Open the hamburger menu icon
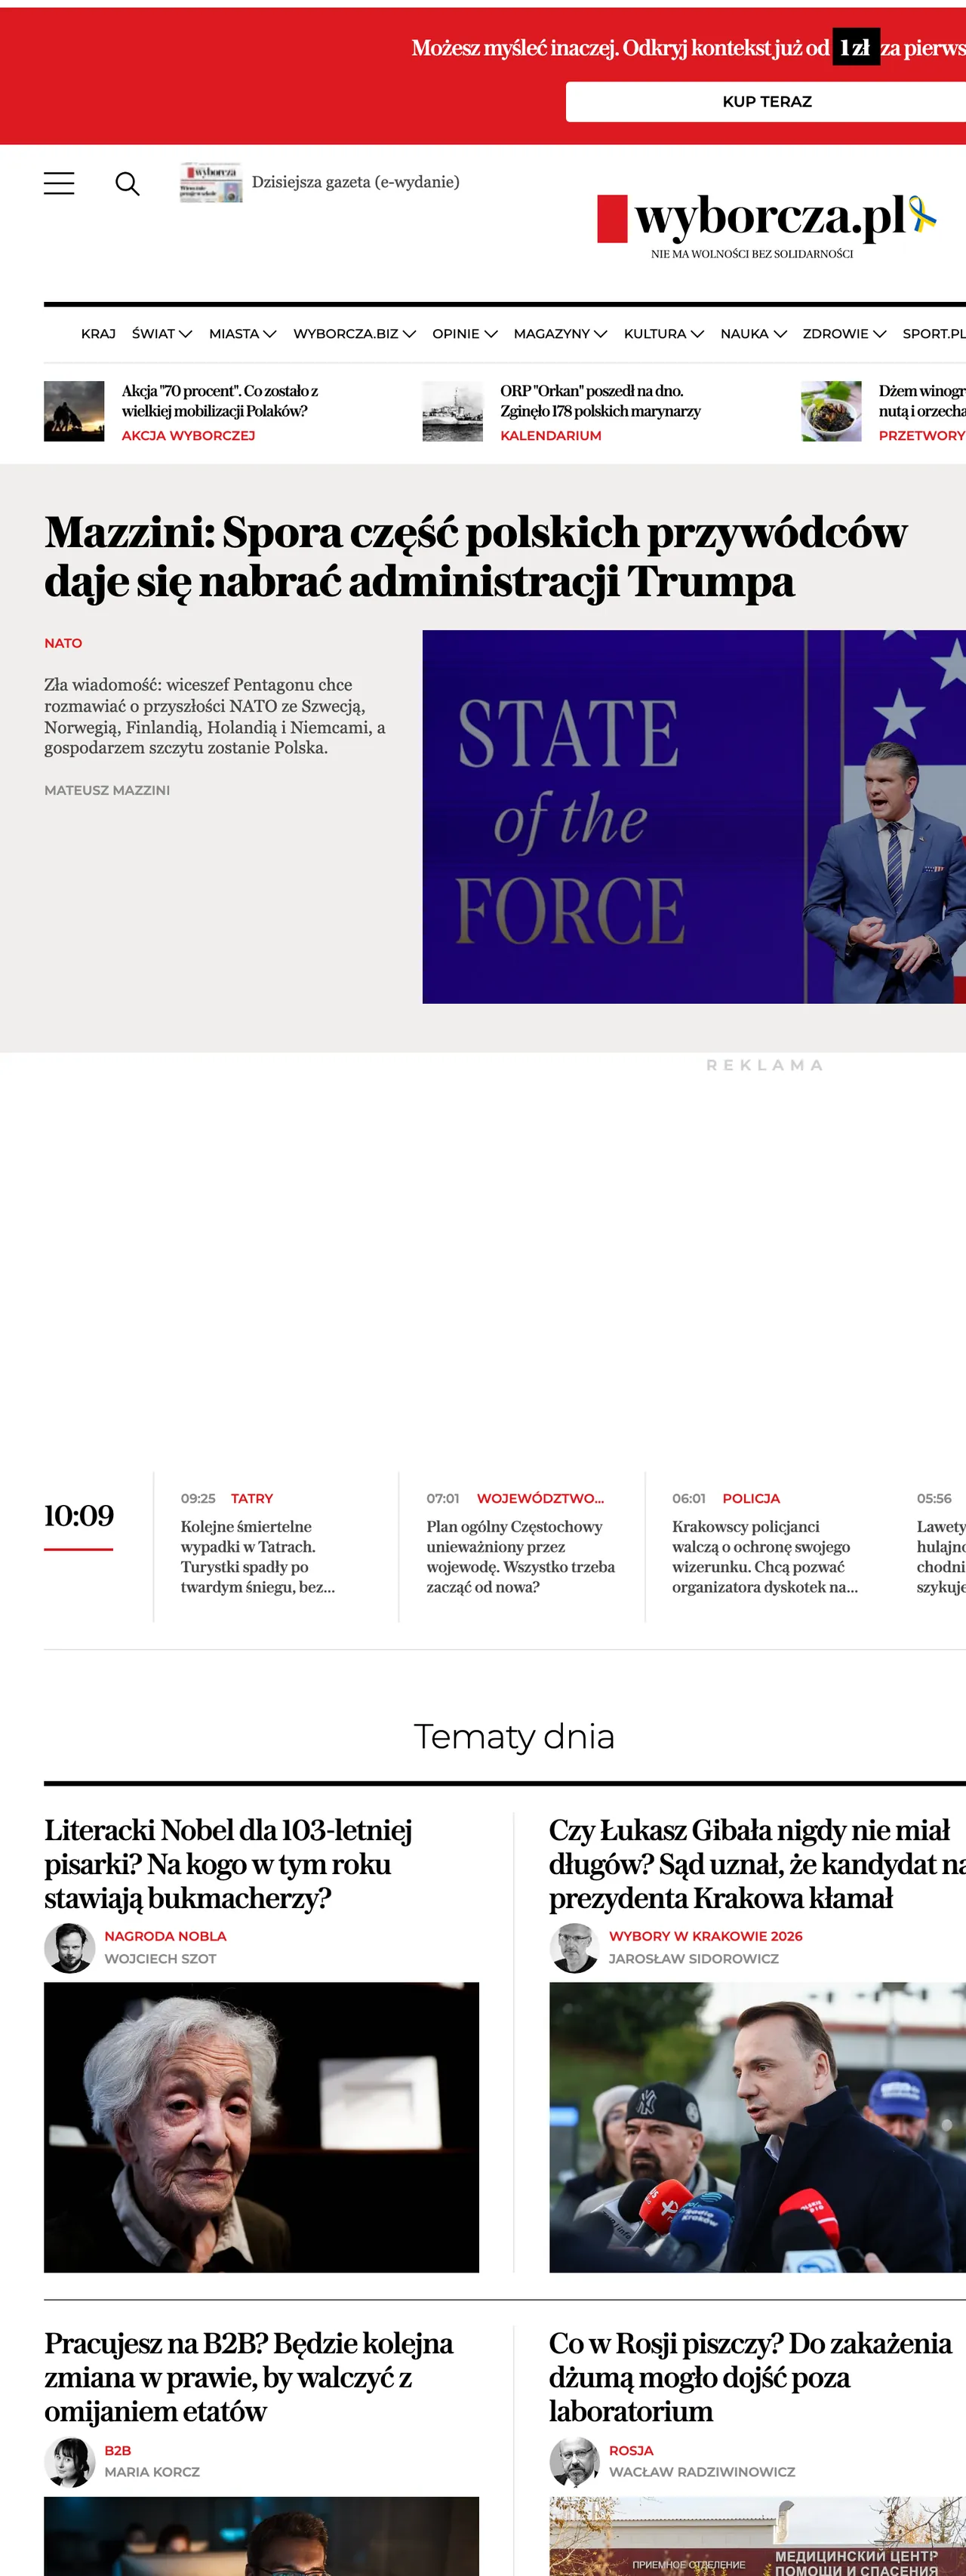The height and width of the screenshot is (2576, 966). 59,183
